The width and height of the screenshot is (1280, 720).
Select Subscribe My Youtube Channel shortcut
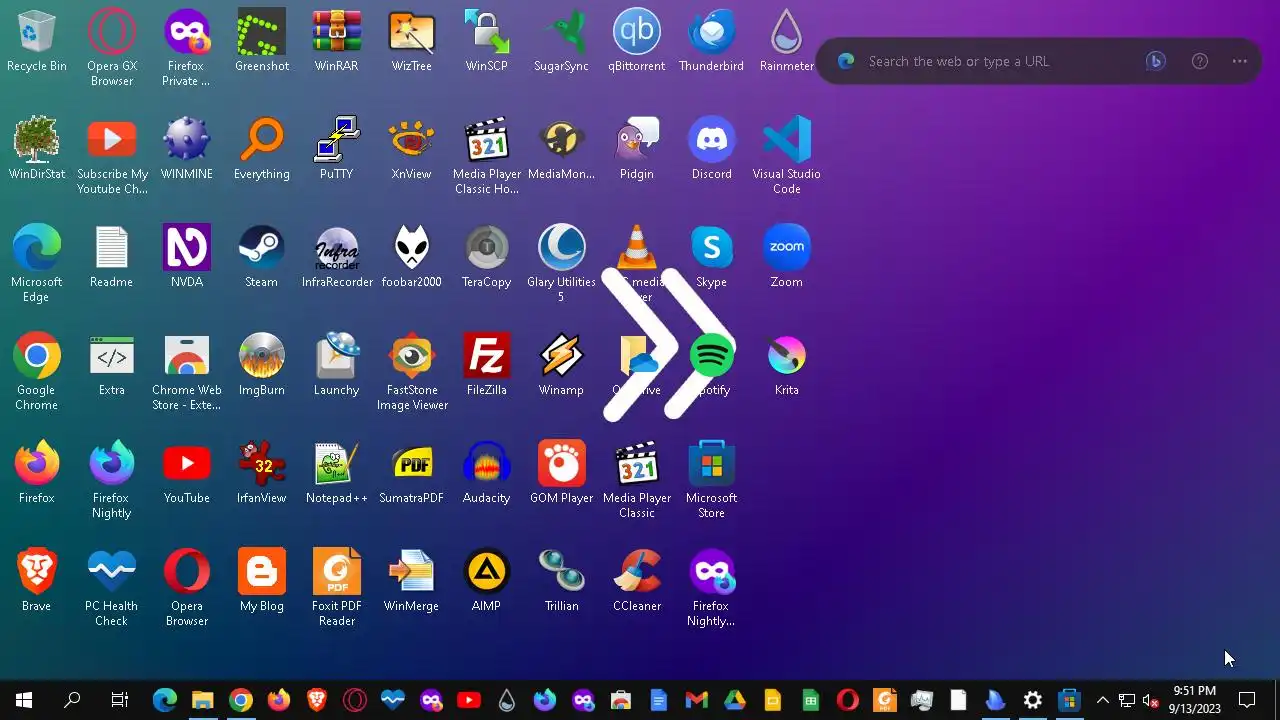click(x=111, y=156)
